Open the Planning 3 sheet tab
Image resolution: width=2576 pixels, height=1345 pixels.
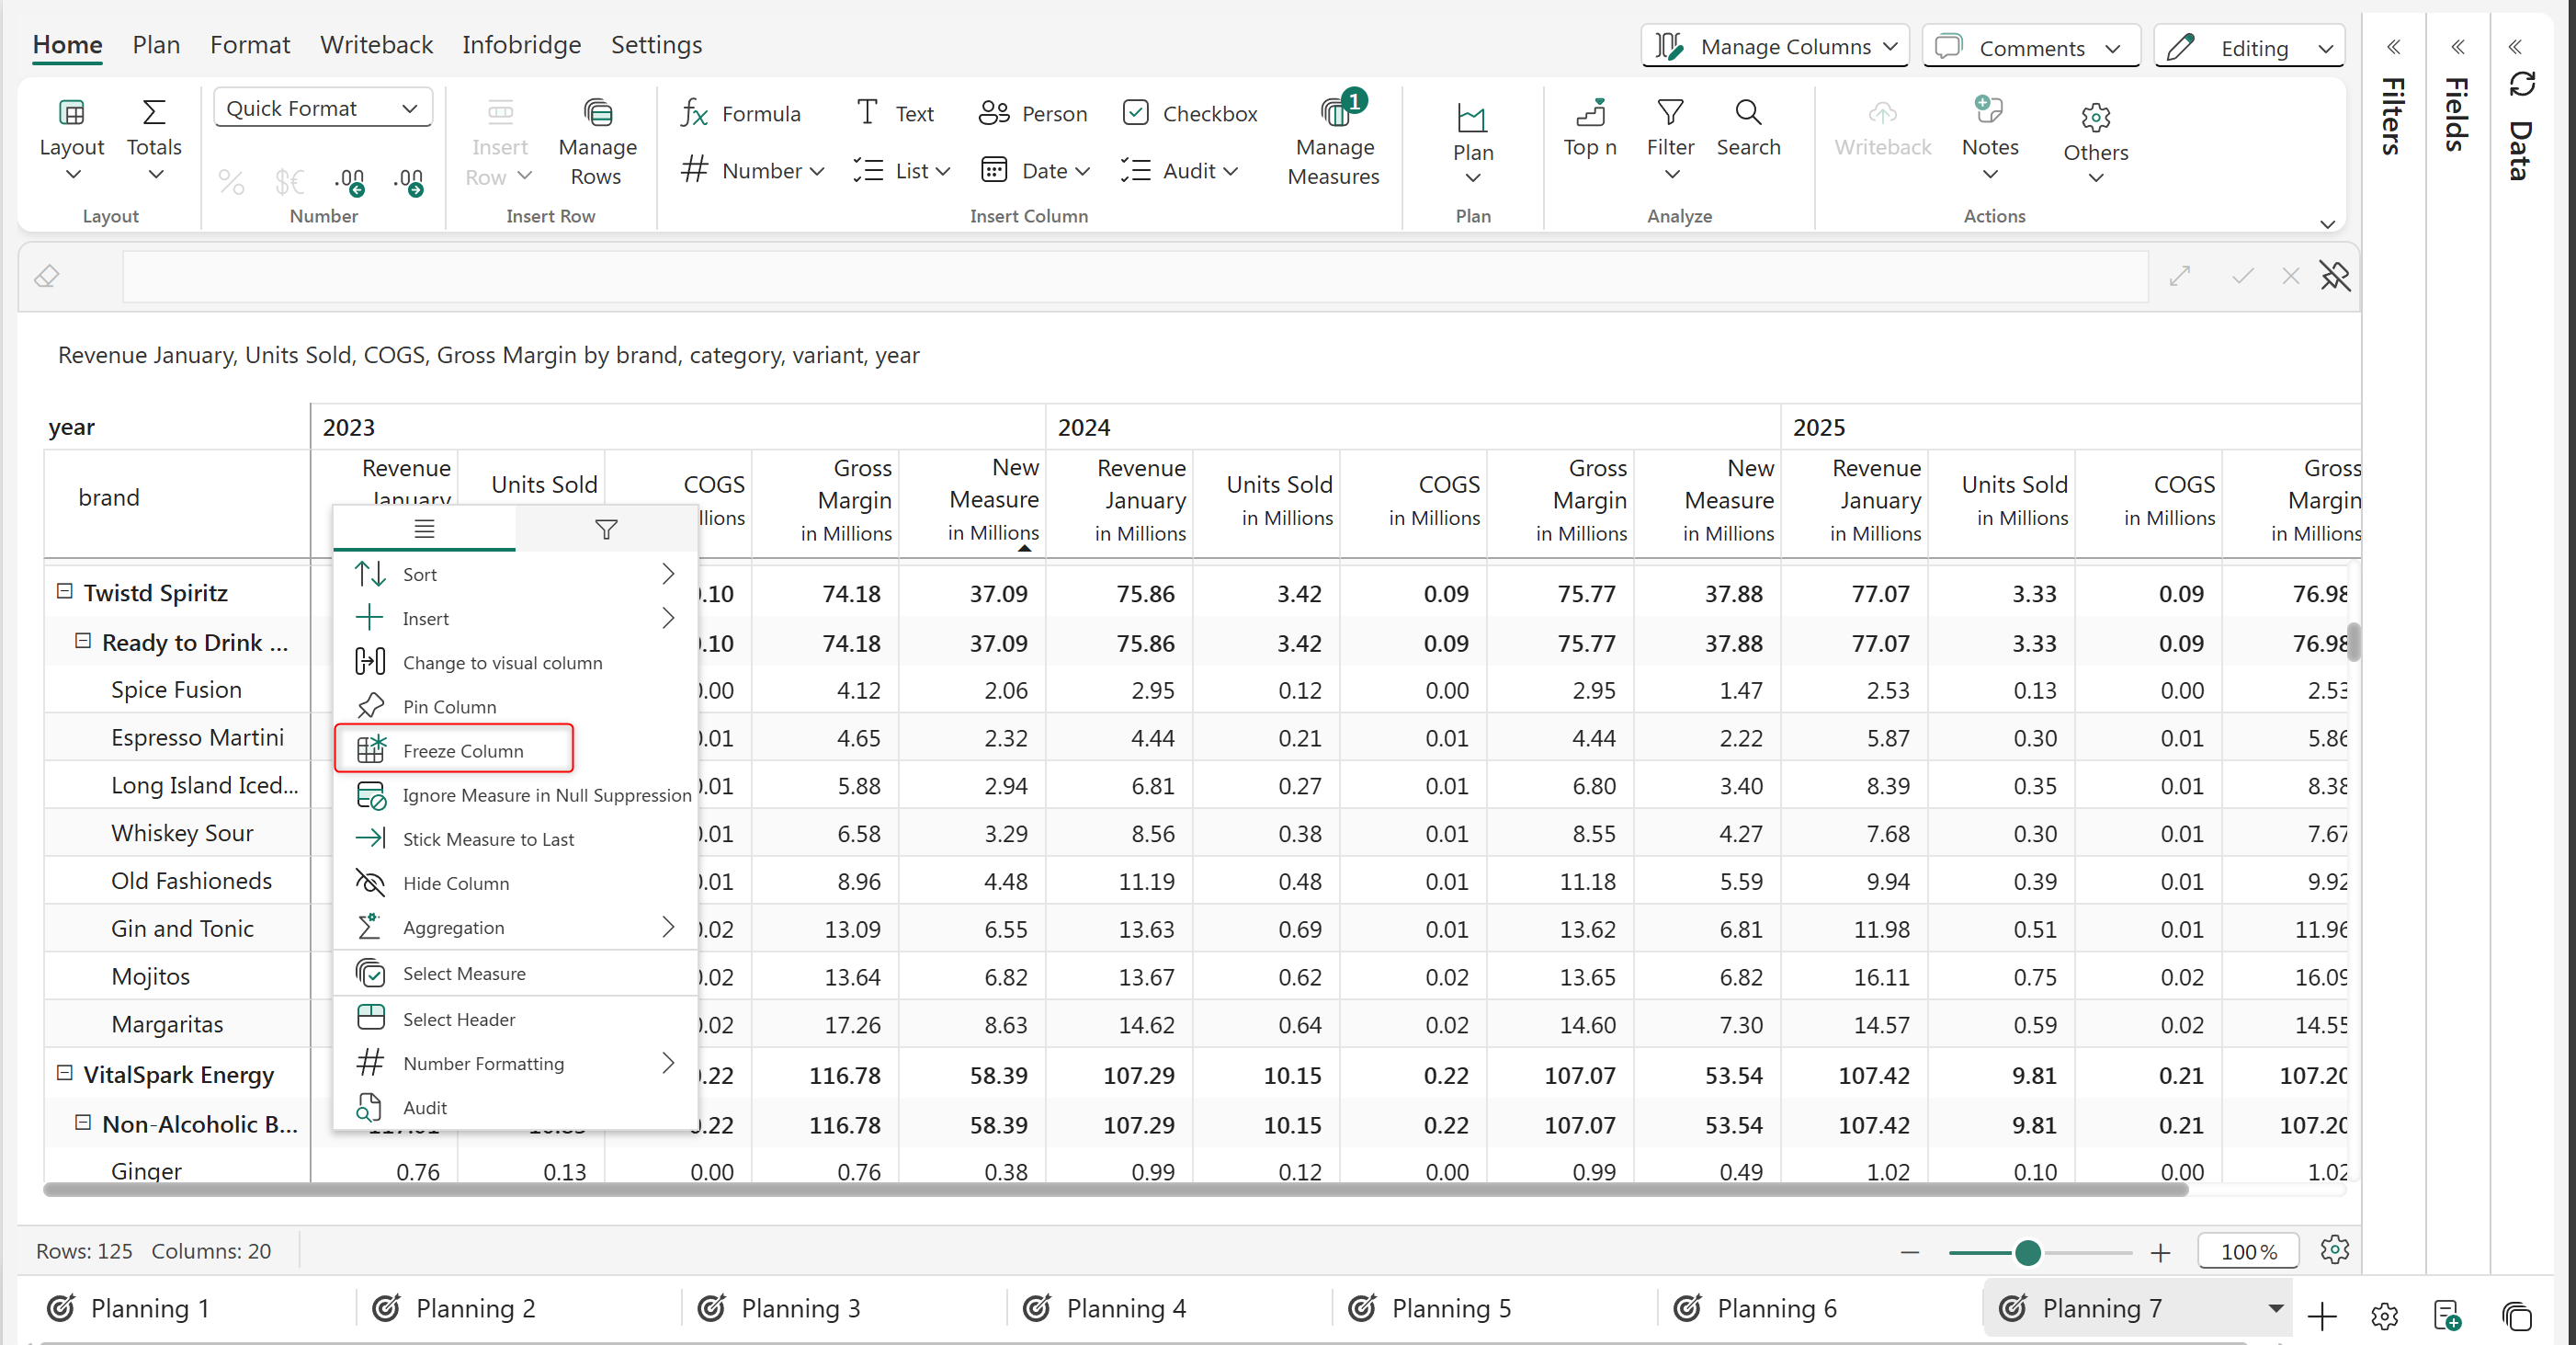pyautogui.click(x=799, y=1308)
